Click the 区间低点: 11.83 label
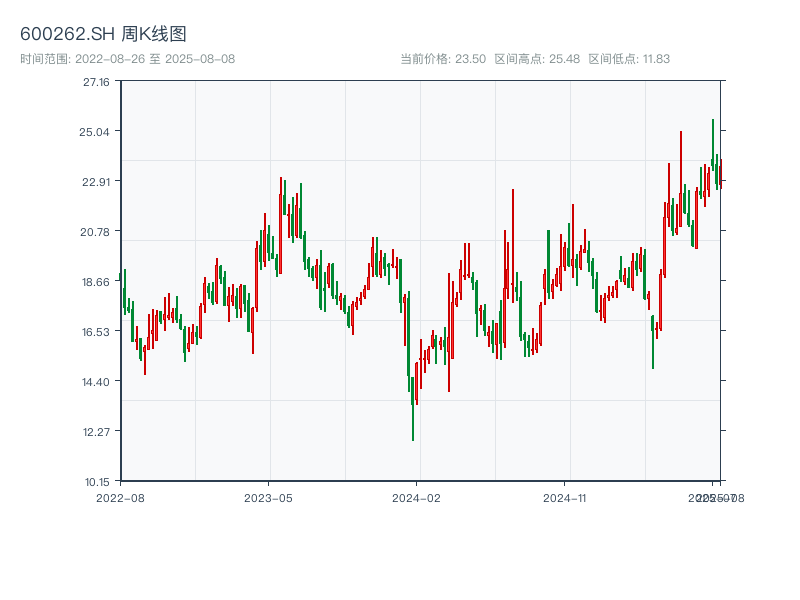Screen dimensions: 800x600 coord(629,59)
